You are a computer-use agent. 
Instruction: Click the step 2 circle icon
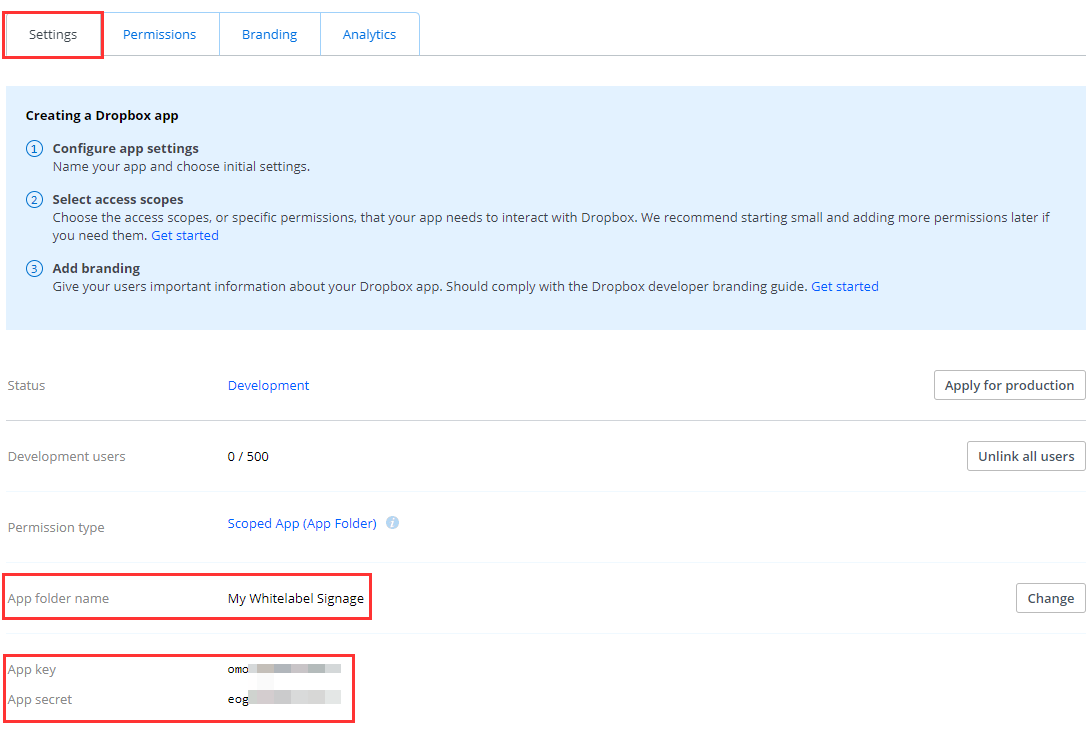pyautogui.click(x=35, y=200)
